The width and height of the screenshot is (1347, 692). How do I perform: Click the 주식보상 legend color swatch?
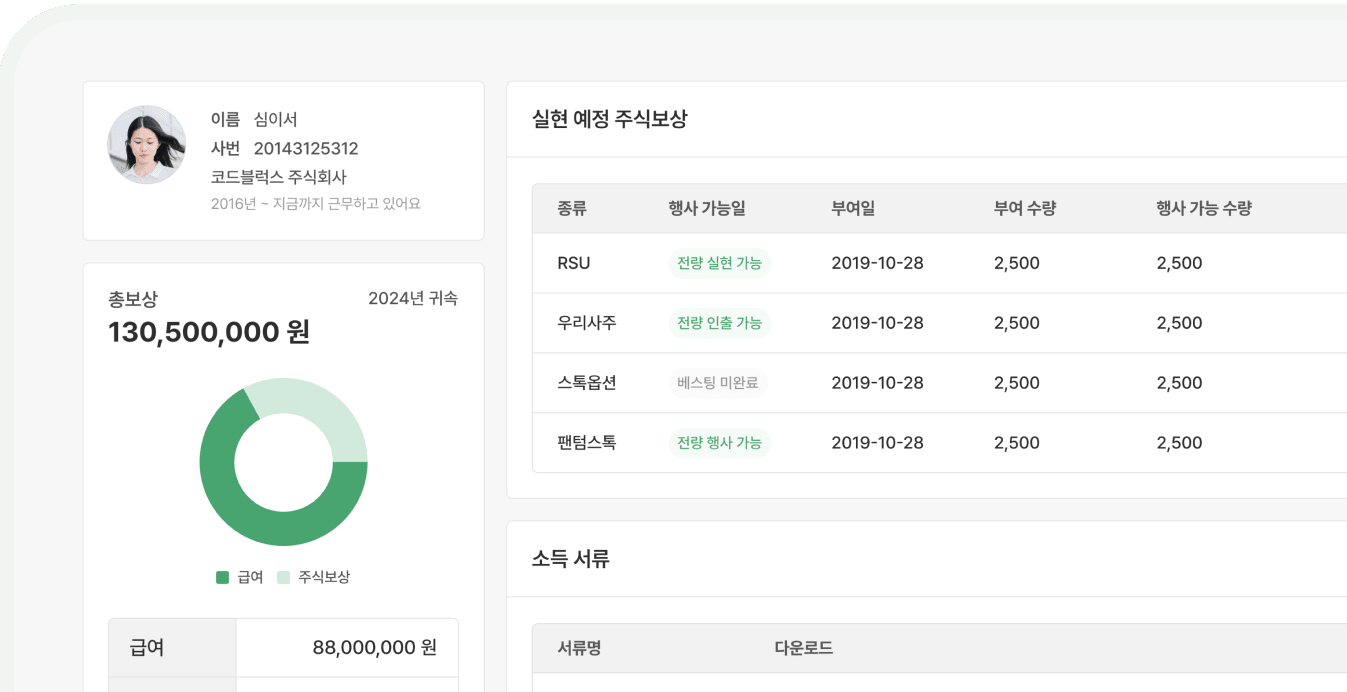(283, 577)
